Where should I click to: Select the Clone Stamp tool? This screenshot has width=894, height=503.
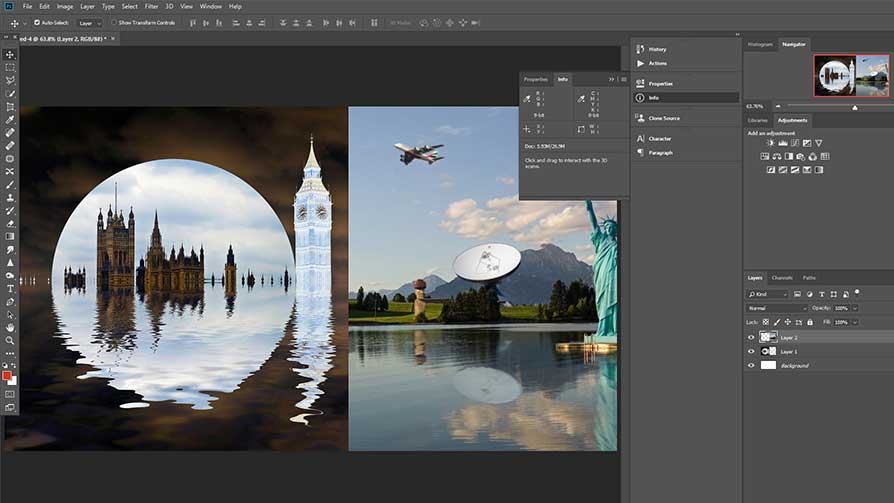pyautogui.click(x=10, y=198)
